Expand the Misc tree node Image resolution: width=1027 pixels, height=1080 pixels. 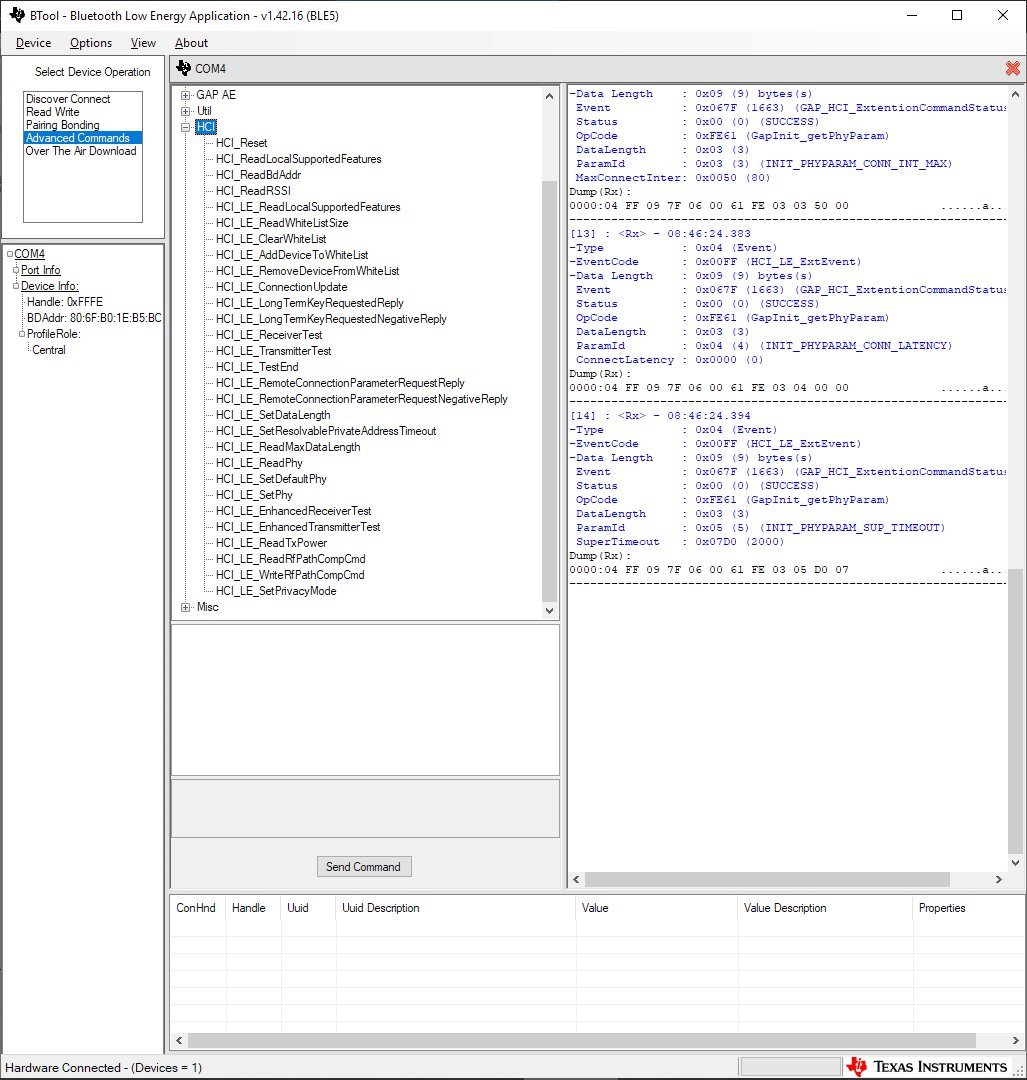pyautogui.click(x=186, y=606)
